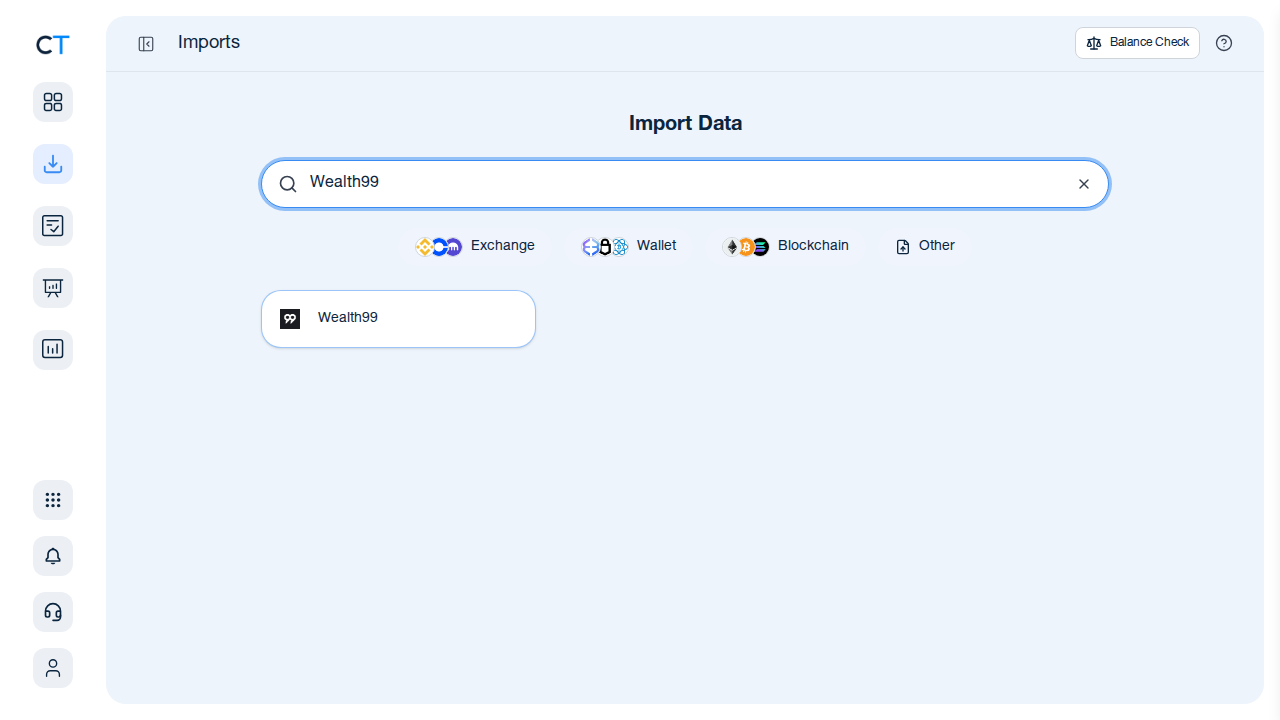Image resolution: width=1280 pixels, height=720 pixels.
Task: Open the dashboard grid icon in sidebar
Action: (x=53, y=102)
